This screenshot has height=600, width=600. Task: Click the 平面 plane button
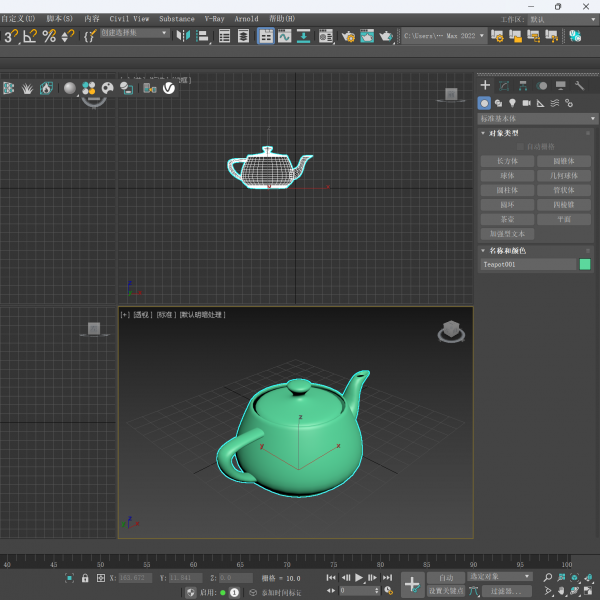tap(564, 219)
